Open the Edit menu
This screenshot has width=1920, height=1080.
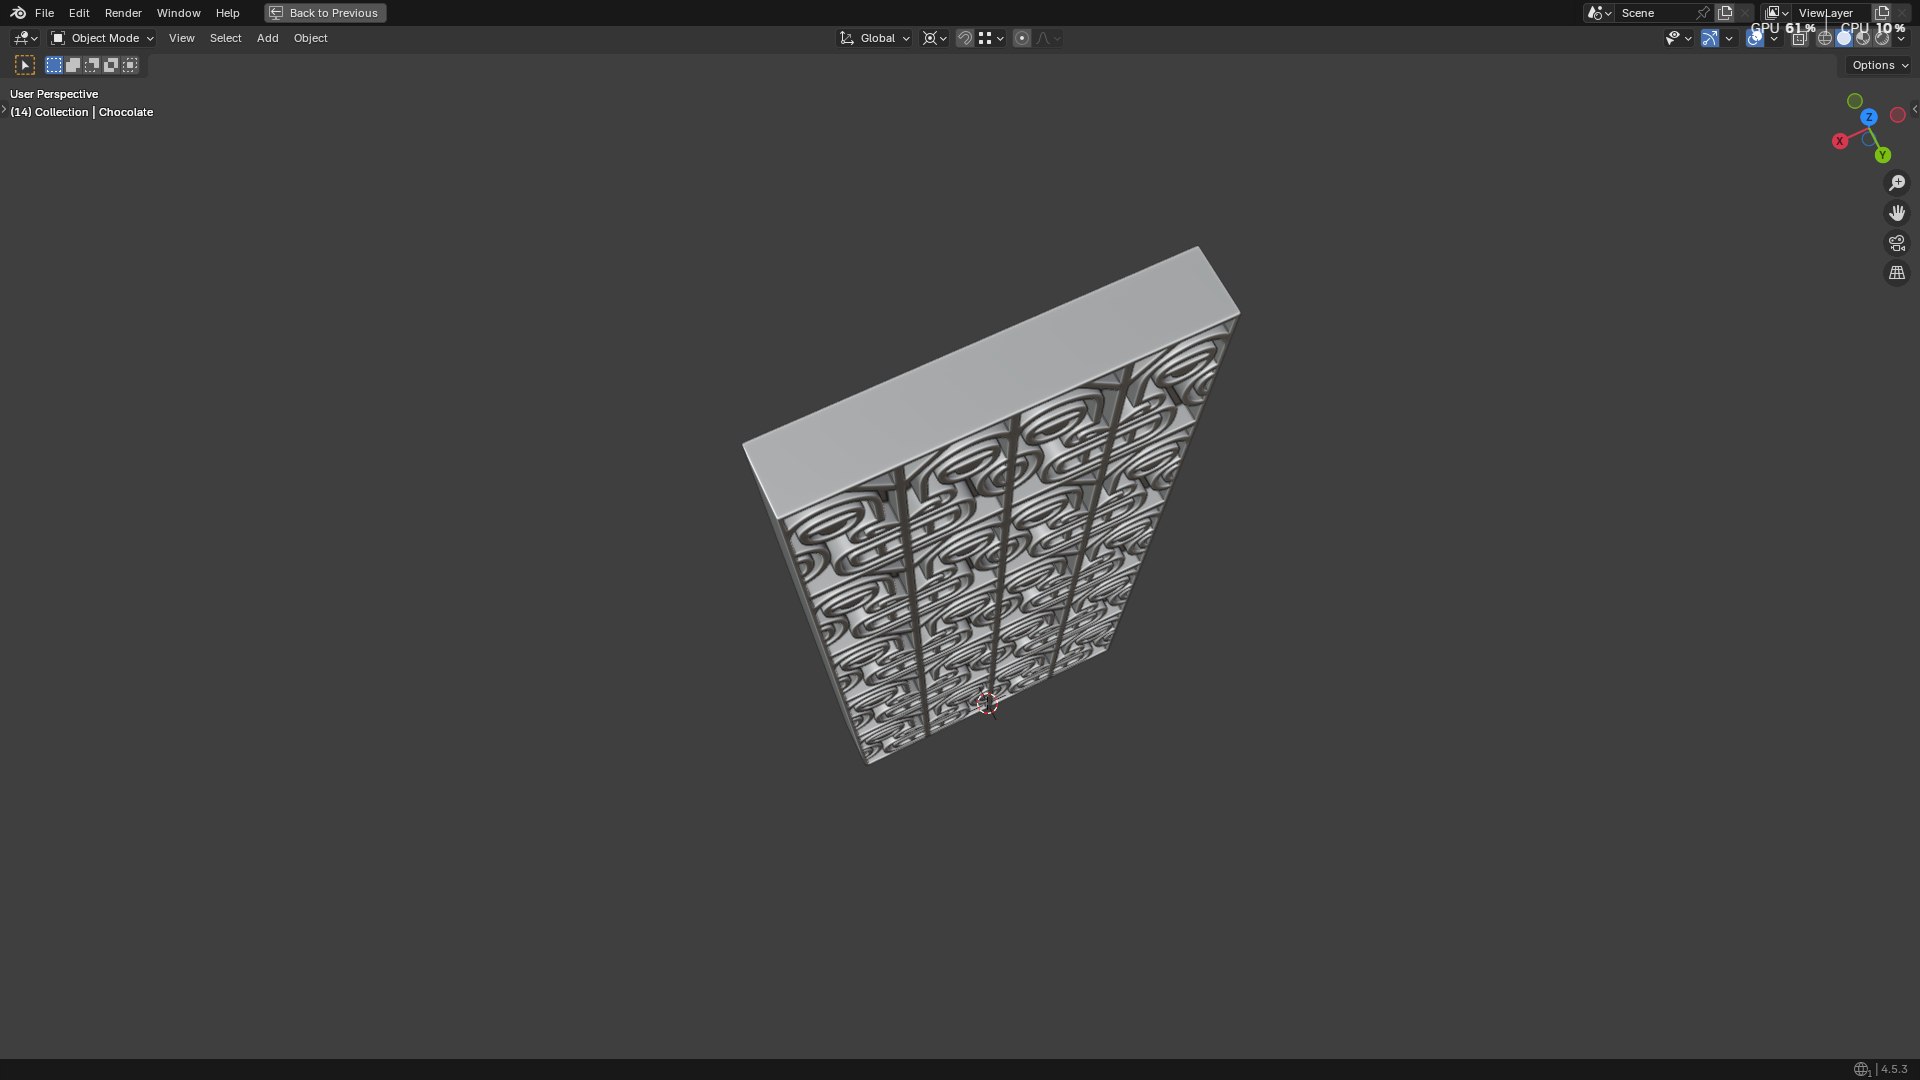pyautogui.click(x=79, y=13)
